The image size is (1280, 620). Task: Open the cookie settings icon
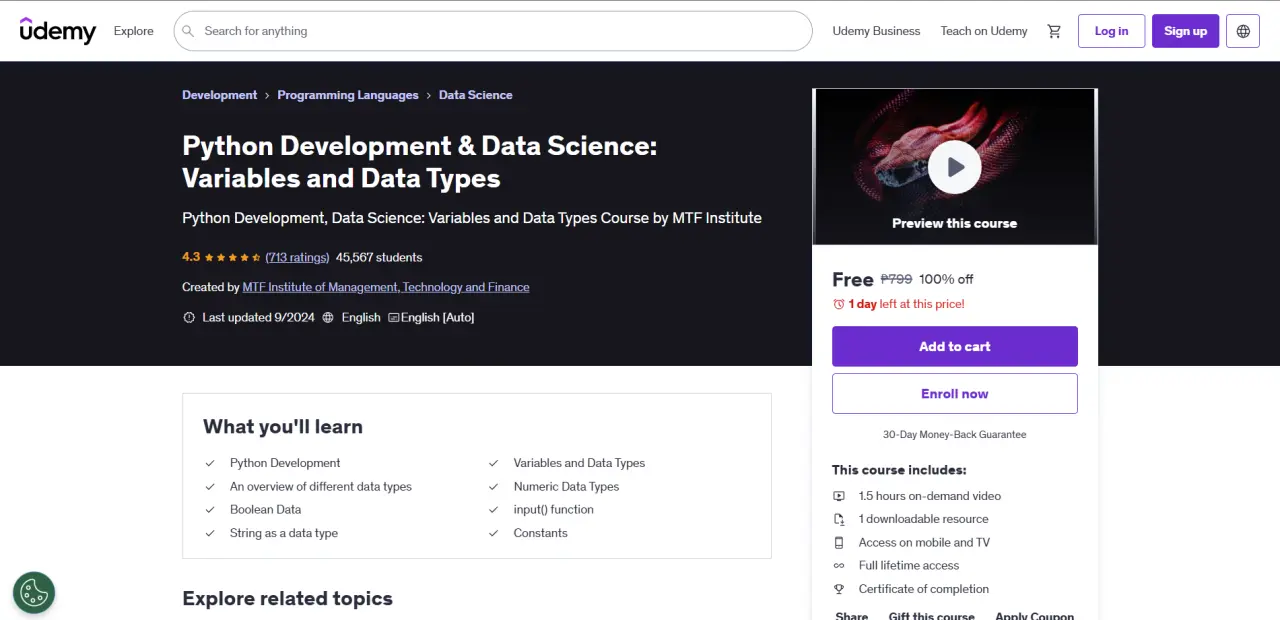(x=34, y=592)
